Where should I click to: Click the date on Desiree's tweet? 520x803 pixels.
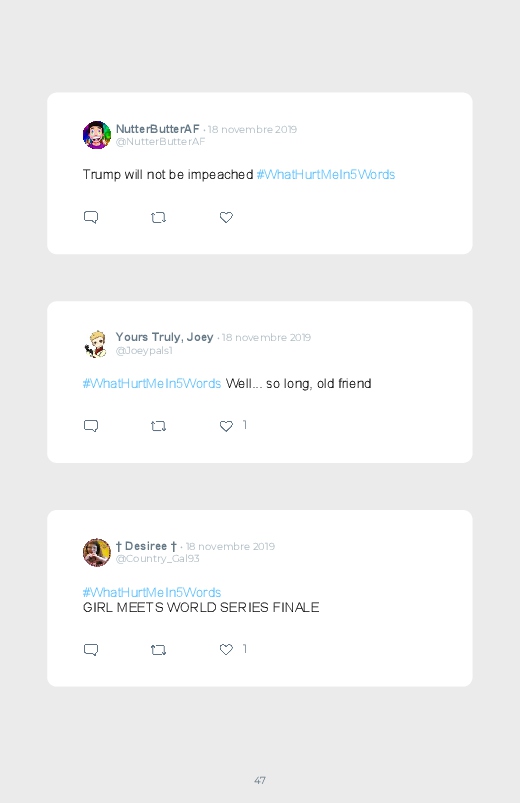pyautogui.click(x=230, y=546)
